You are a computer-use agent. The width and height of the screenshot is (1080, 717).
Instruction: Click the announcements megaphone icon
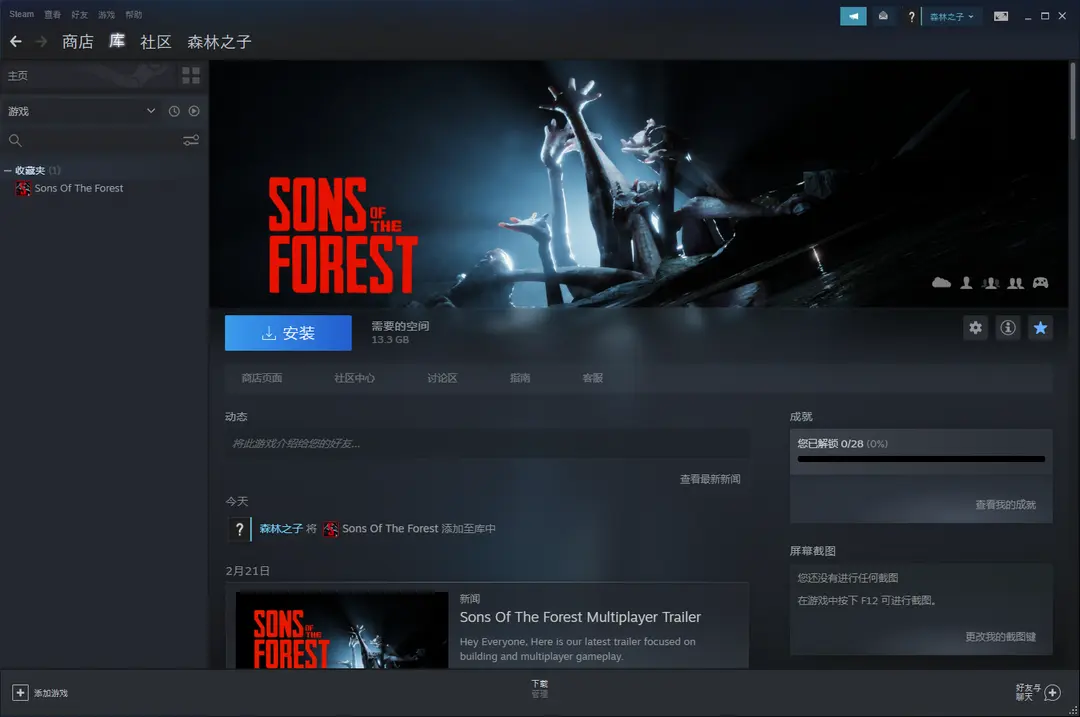coord(853,16)
